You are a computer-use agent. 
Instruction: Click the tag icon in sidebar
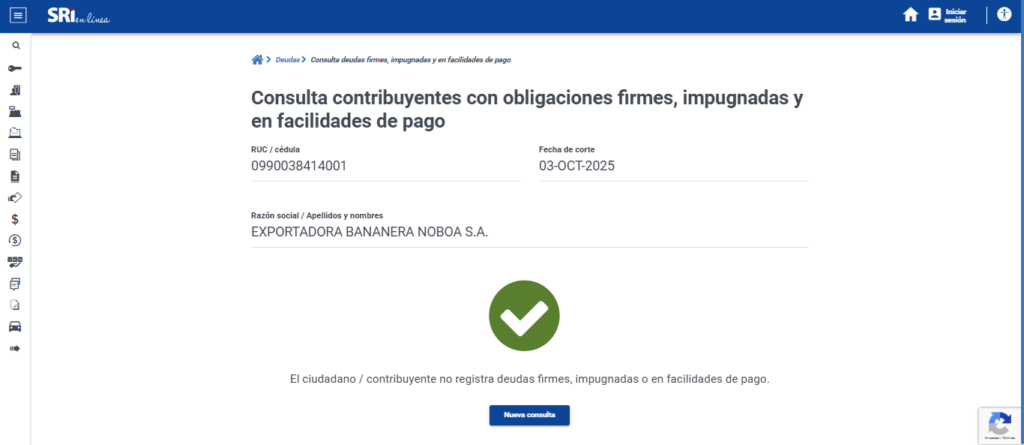pos(15,197)
